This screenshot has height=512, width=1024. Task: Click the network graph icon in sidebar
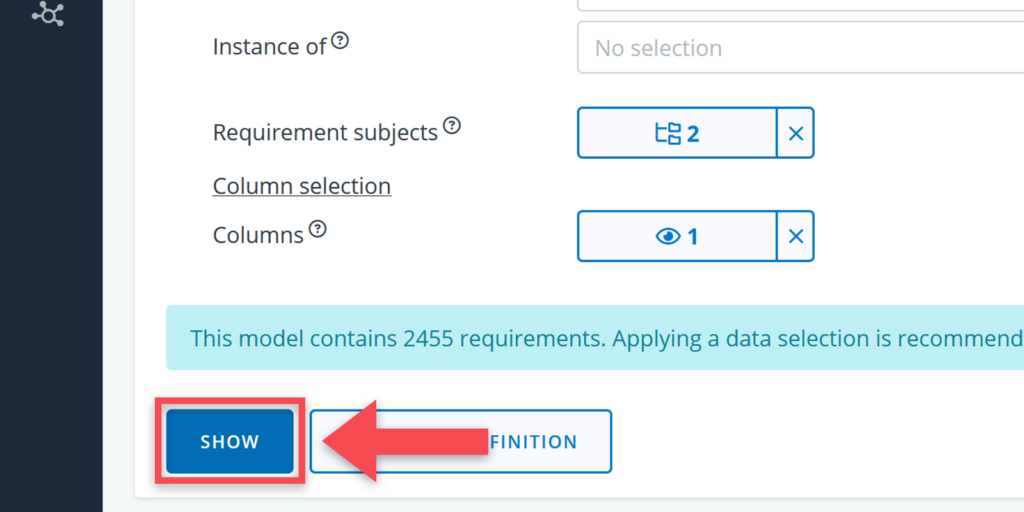pos(47,14)
